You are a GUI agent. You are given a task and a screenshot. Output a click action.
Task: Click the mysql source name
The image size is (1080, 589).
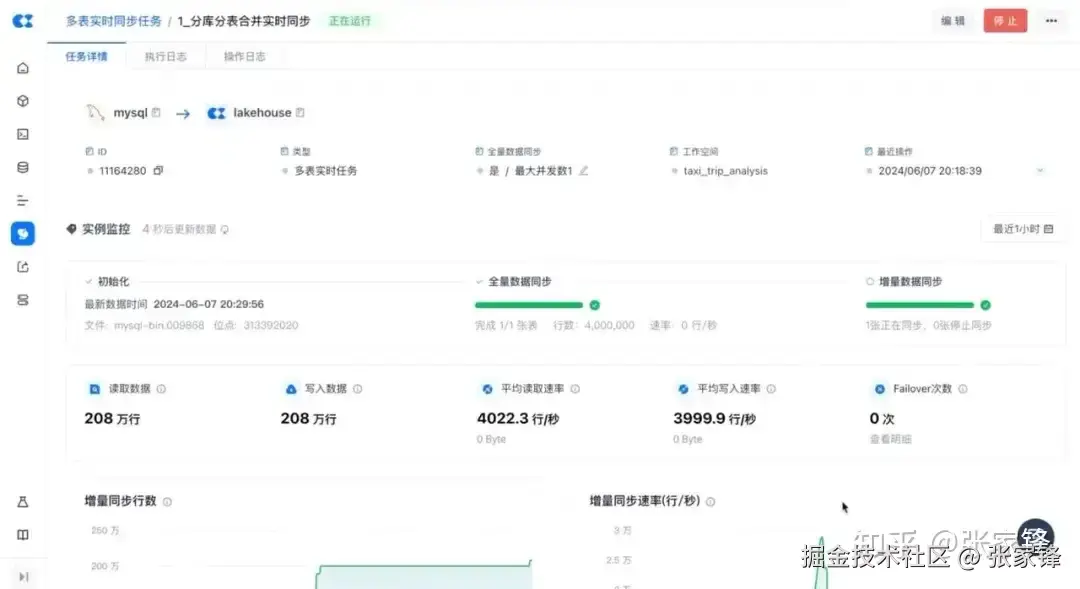(130, 112)
